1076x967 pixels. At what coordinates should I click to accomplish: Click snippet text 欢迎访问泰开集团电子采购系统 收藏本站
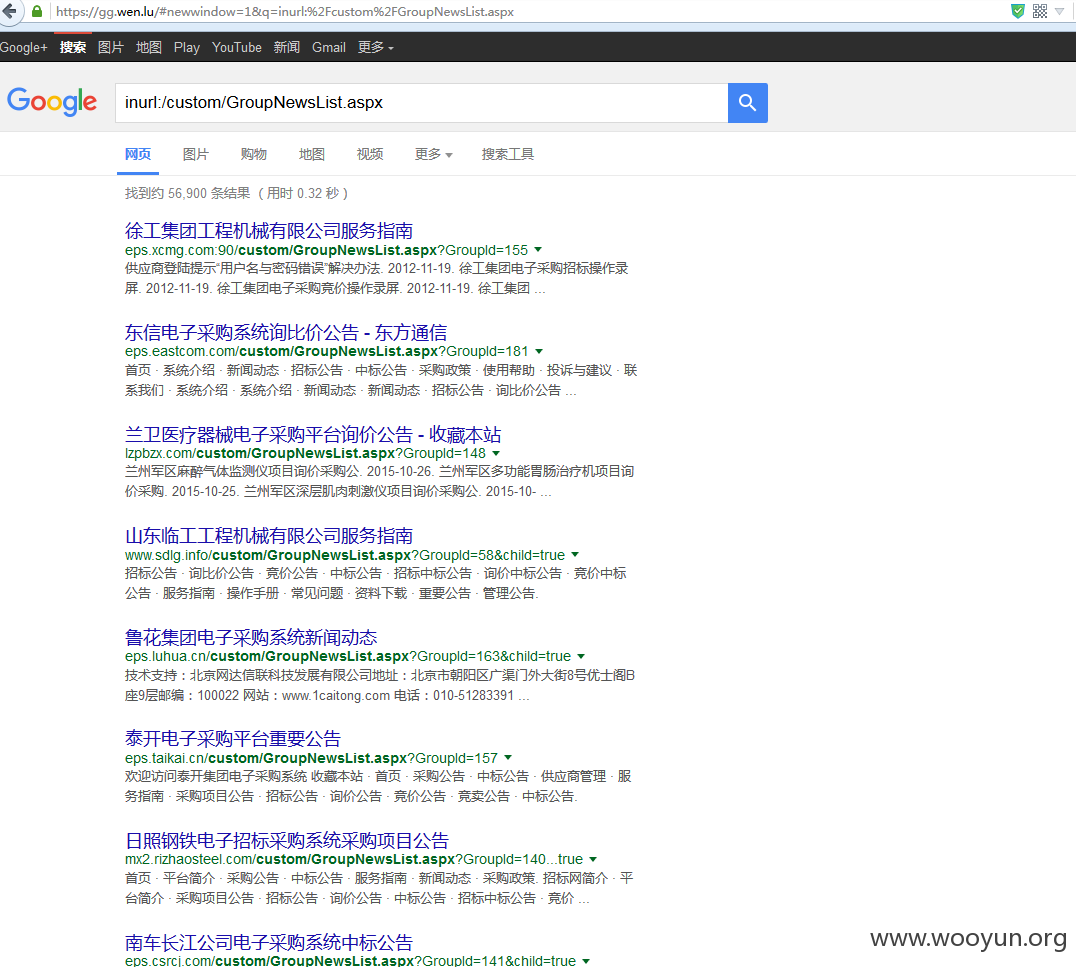tap(244, 776)
